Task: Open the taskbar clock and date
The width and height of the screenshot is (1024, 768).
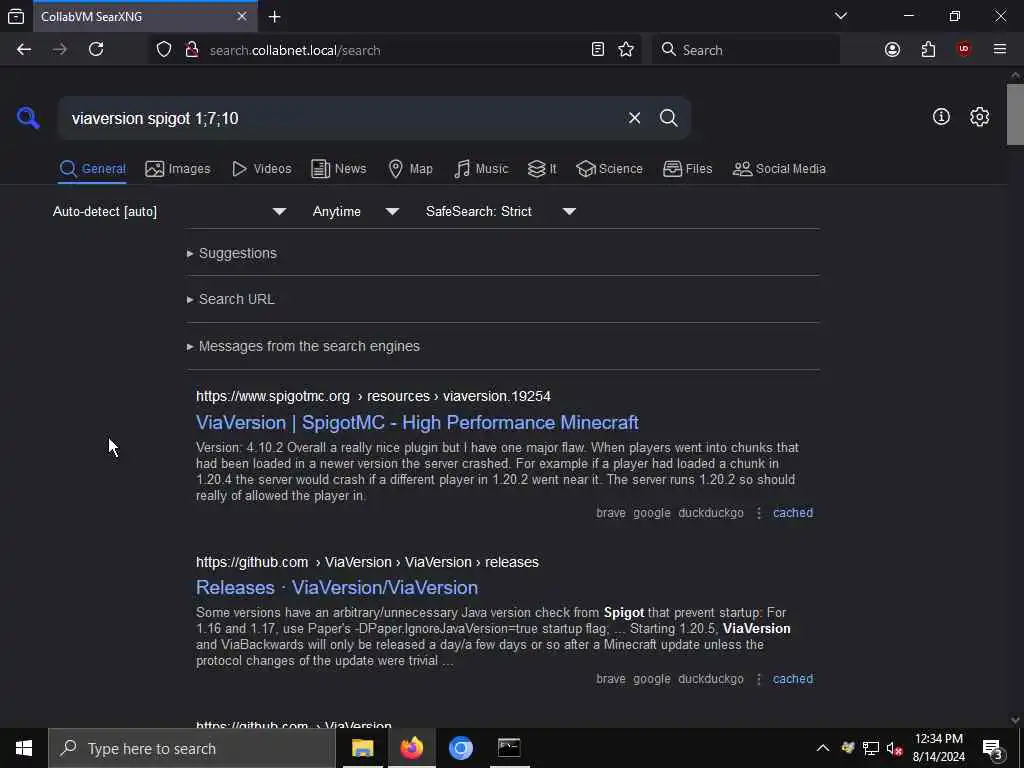Action: 938,748
